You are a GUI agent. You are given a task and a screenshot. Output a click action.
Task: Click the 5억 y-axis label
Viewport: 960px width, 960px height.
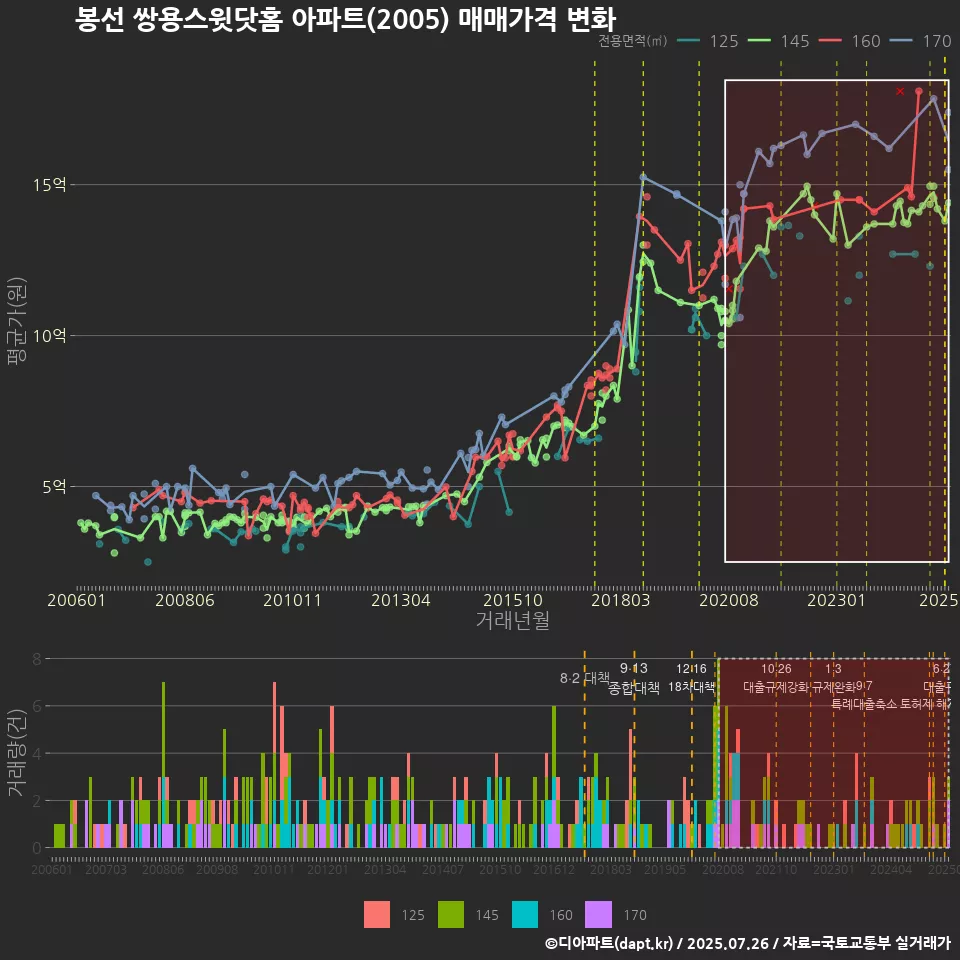[x=54, y=487]
